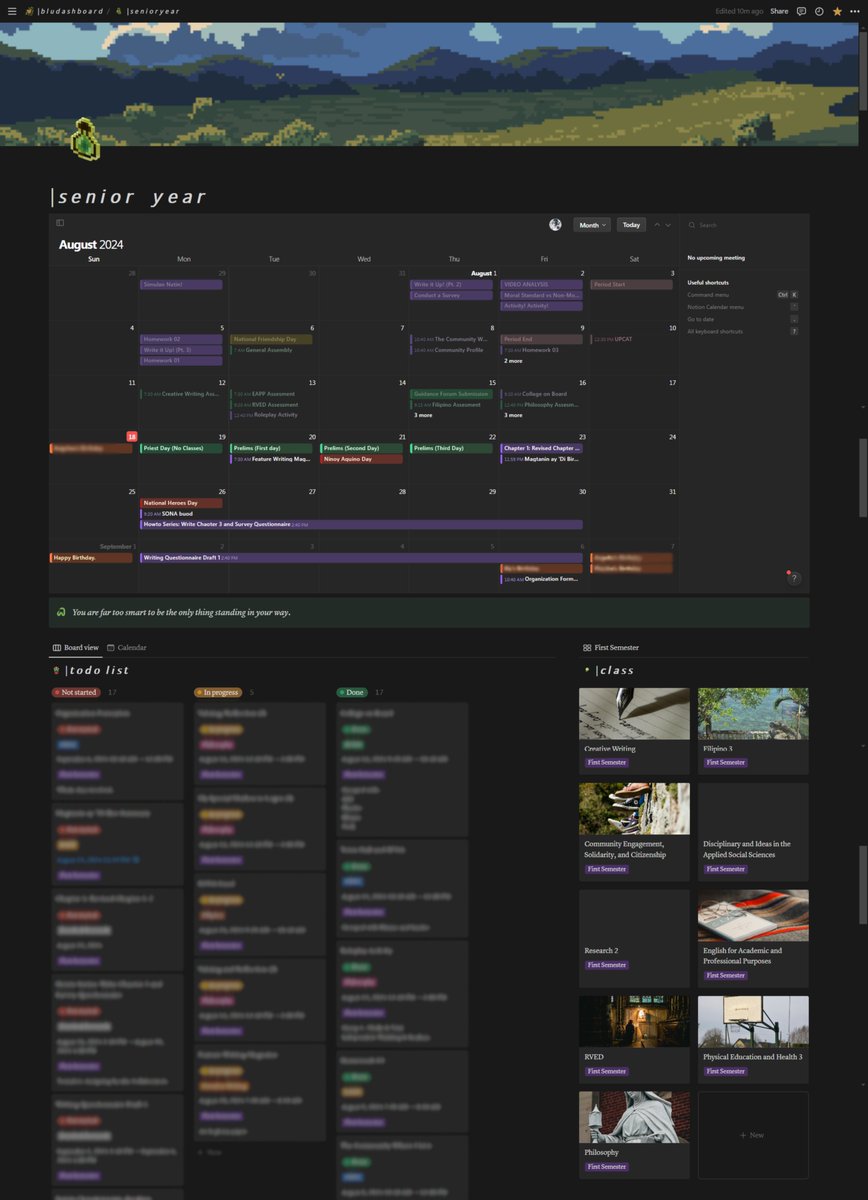Click the In progress status tag
Image resolution: width=868 pixels, height=1200 pixels.
click(x=218, y=692)
